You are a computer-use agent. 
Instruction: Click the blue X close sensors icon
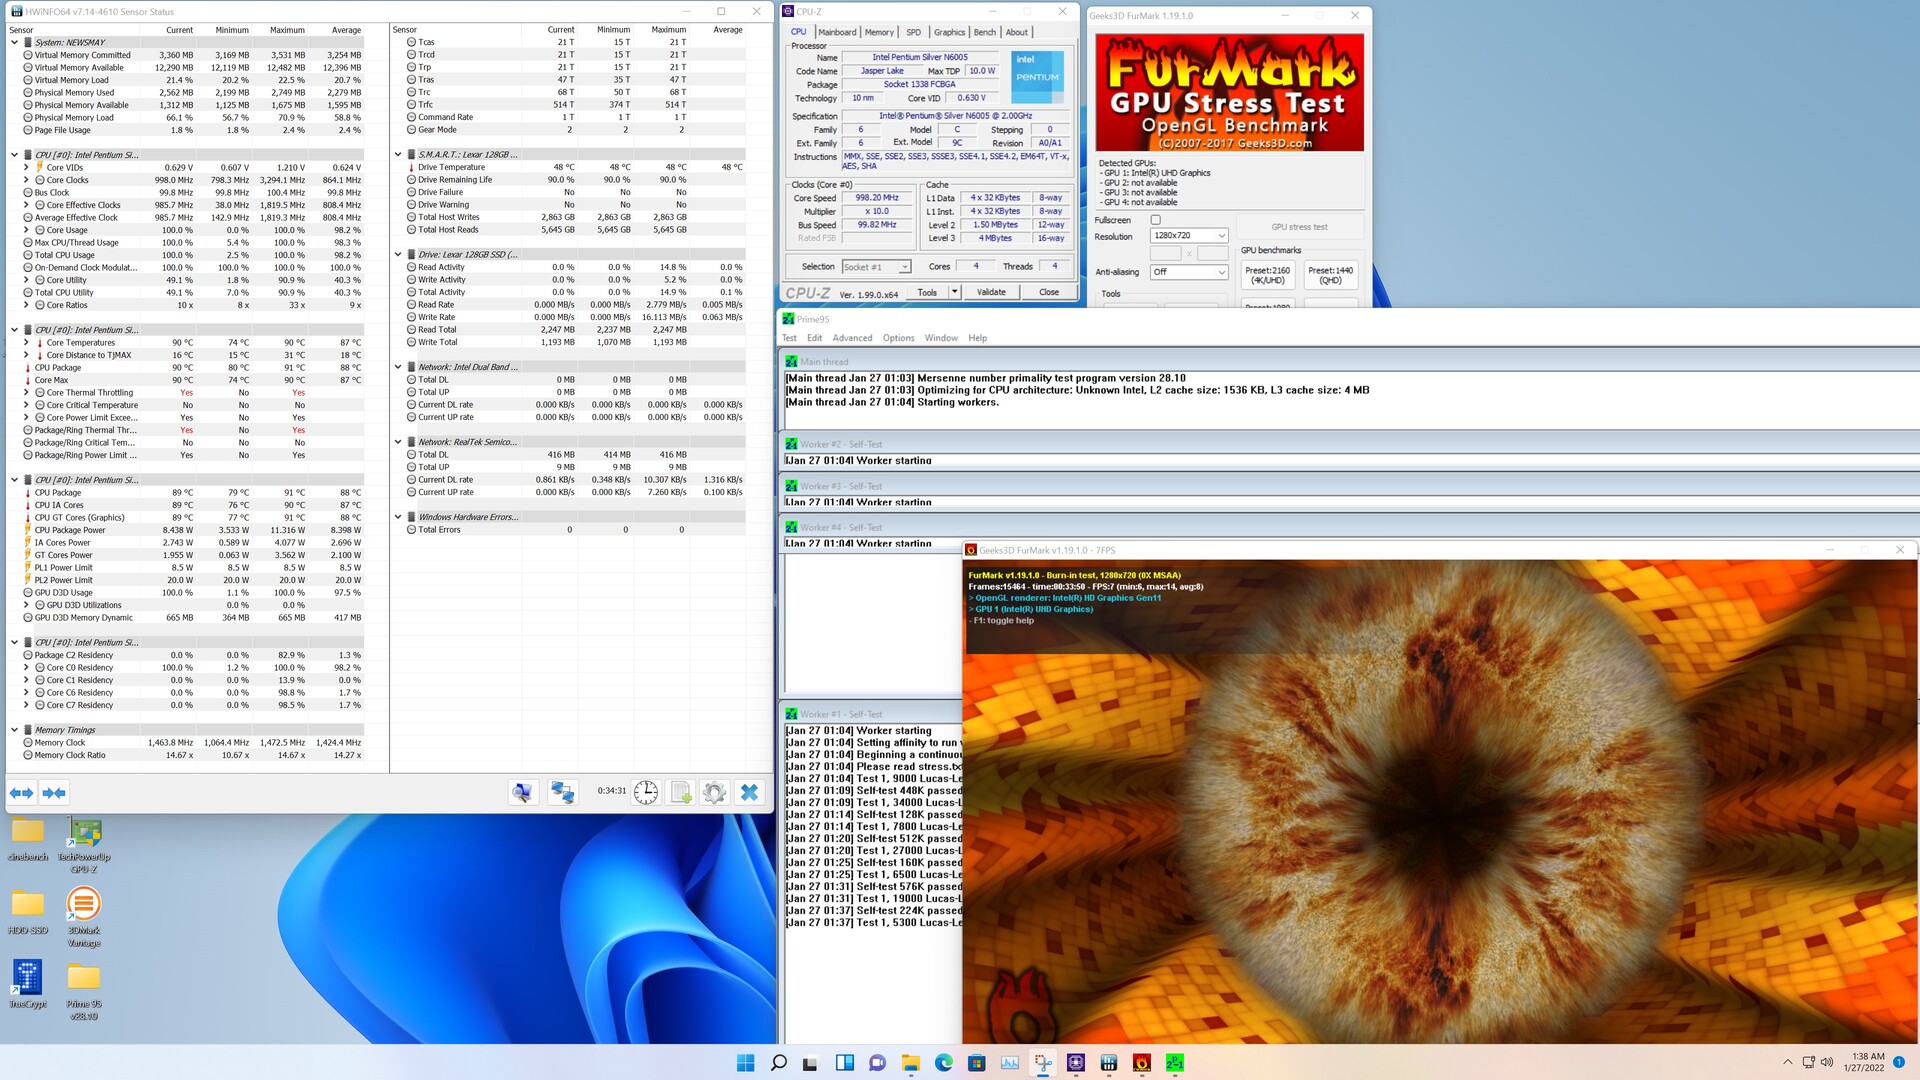click(749, 793)
